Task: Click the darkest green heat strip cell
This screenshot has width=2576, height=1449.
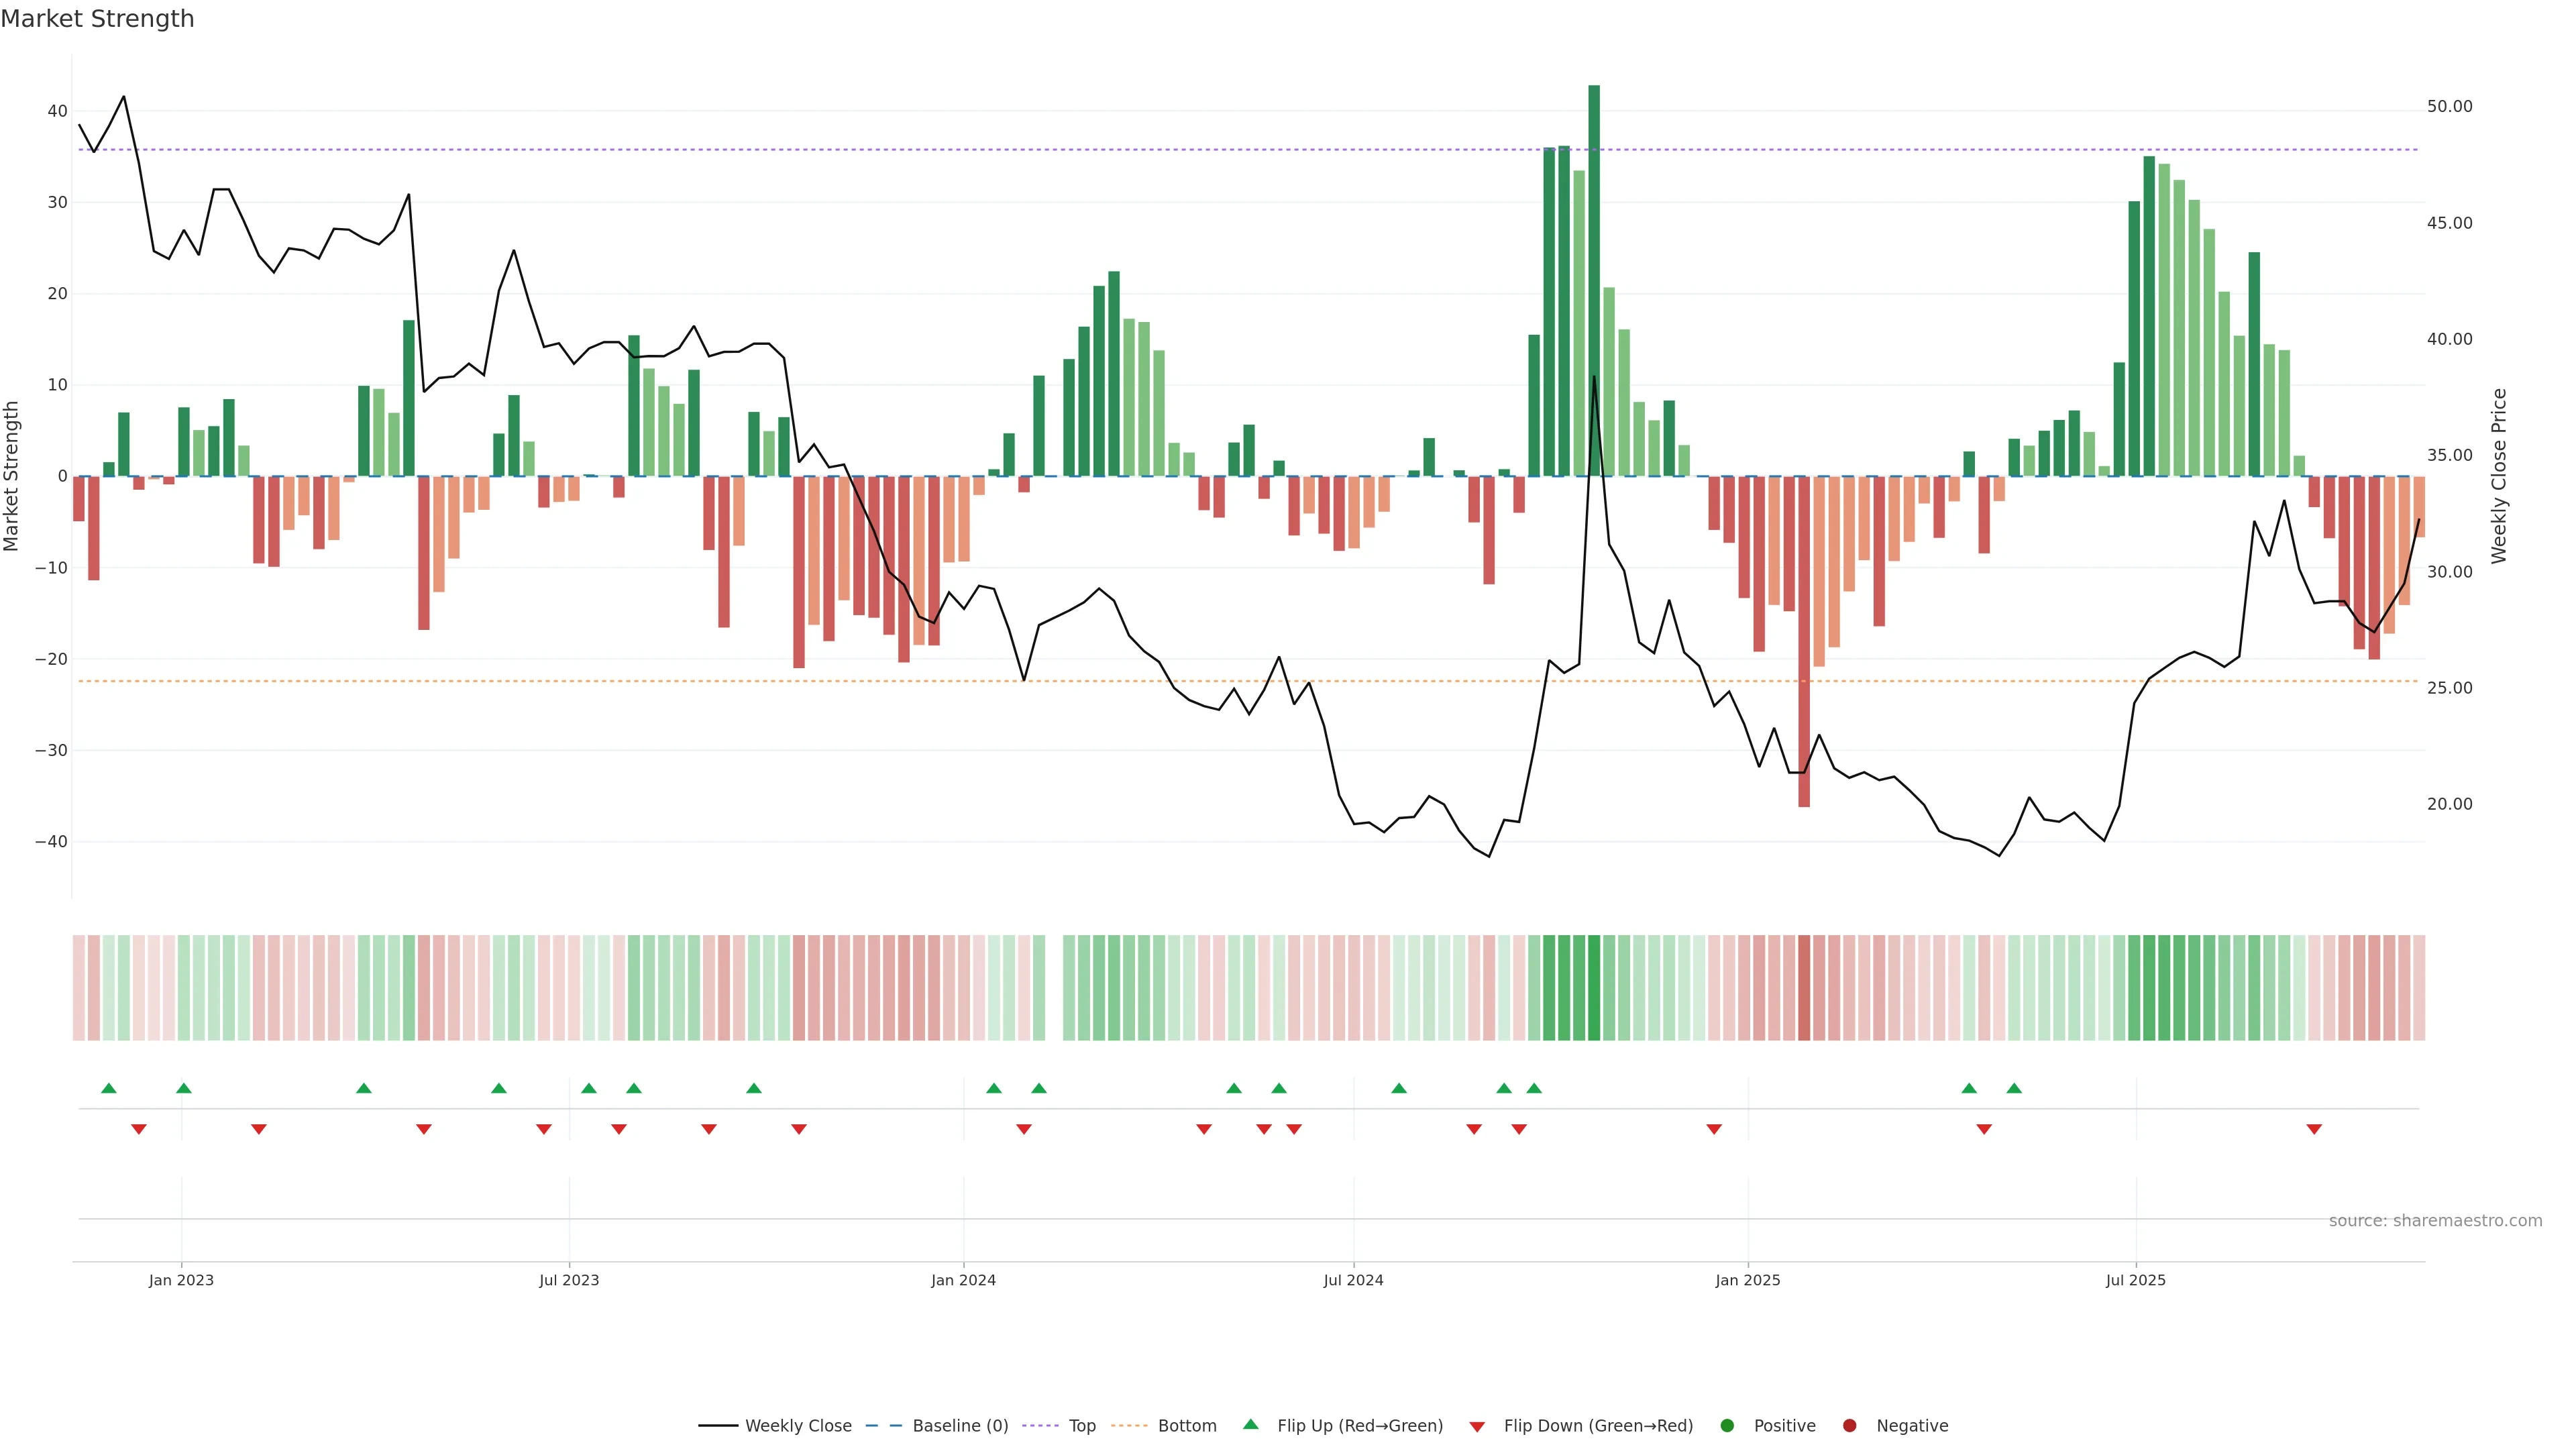Action: [1594, 988]
